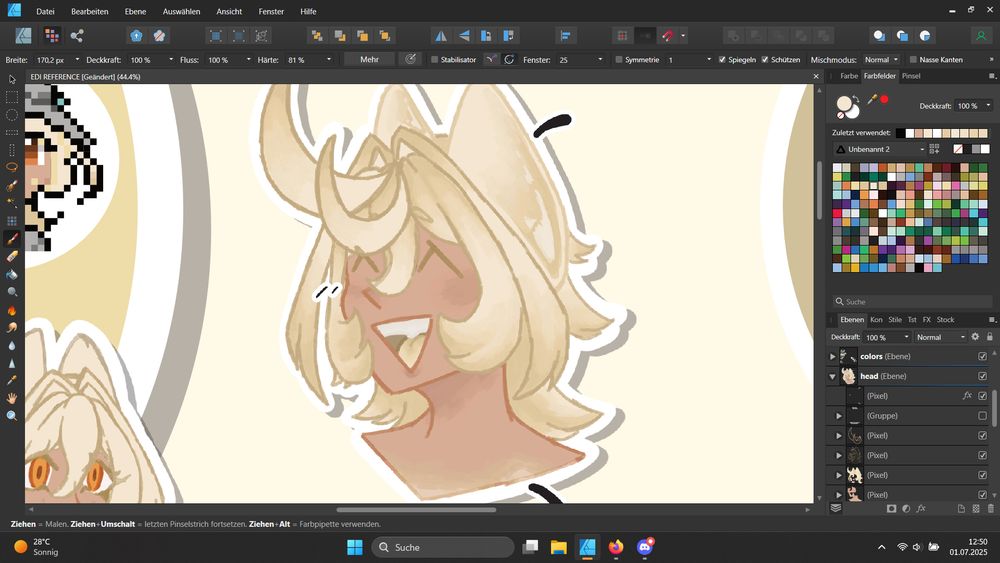Hide the head layer via its checkbox

(982, 376)
